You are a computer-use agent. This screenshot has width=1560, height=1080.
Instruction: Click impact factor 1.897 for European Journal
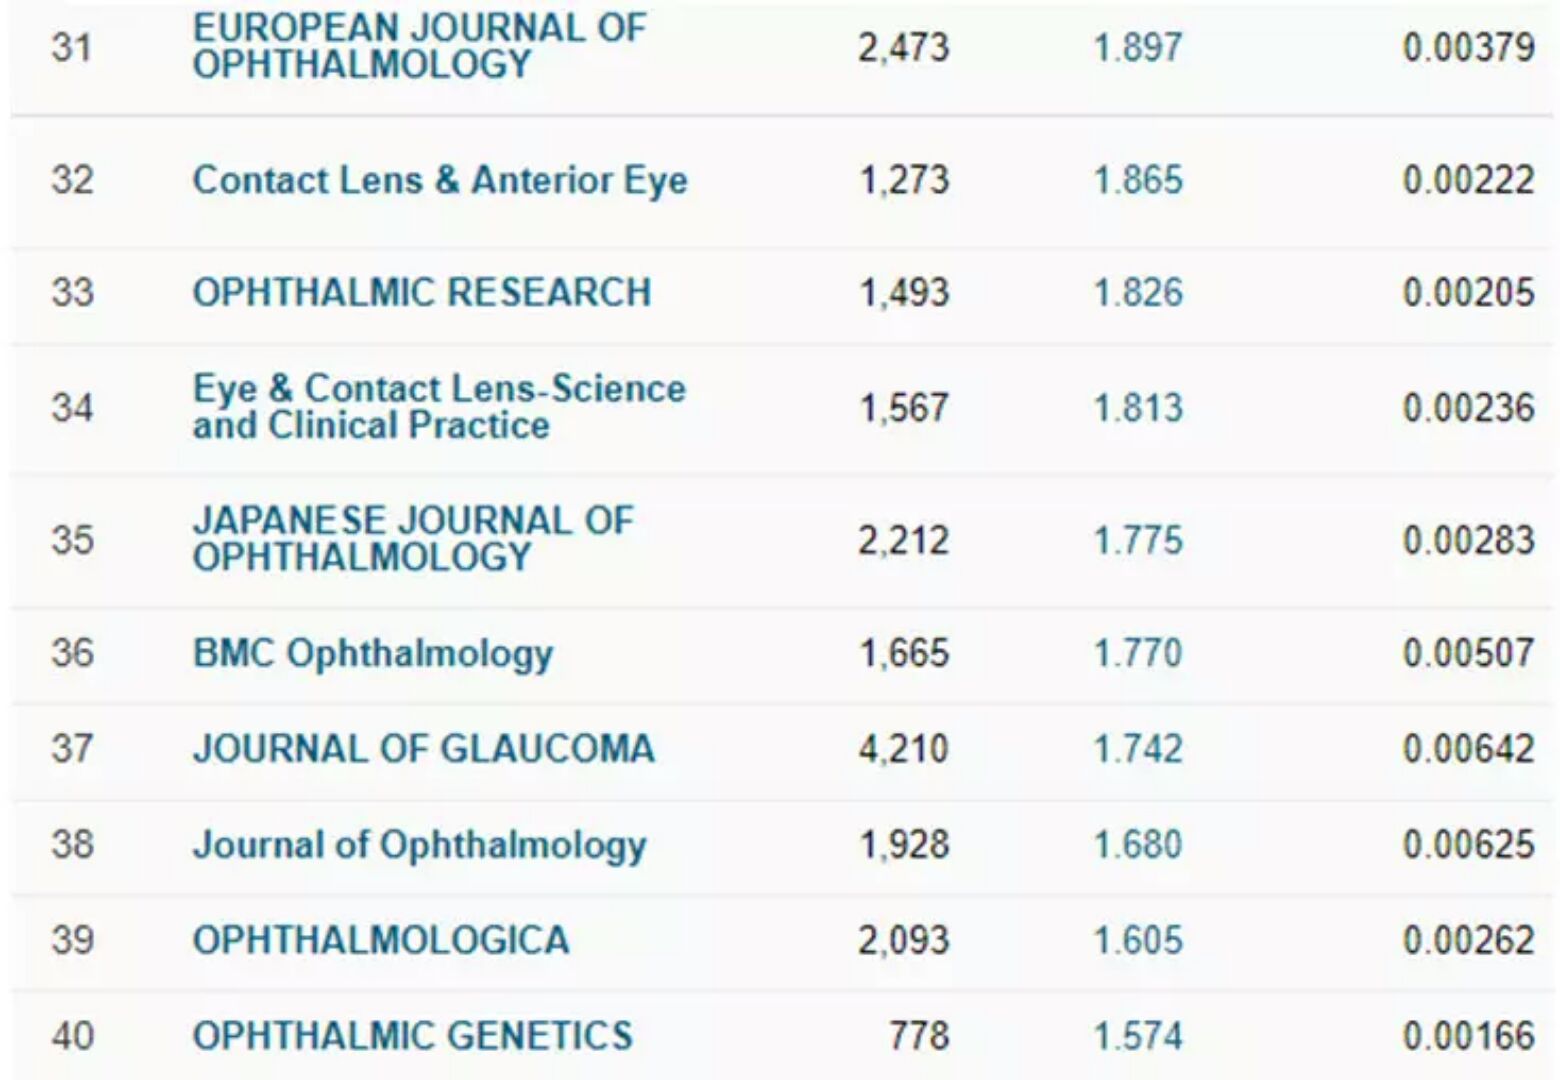tap(1138, 47)
